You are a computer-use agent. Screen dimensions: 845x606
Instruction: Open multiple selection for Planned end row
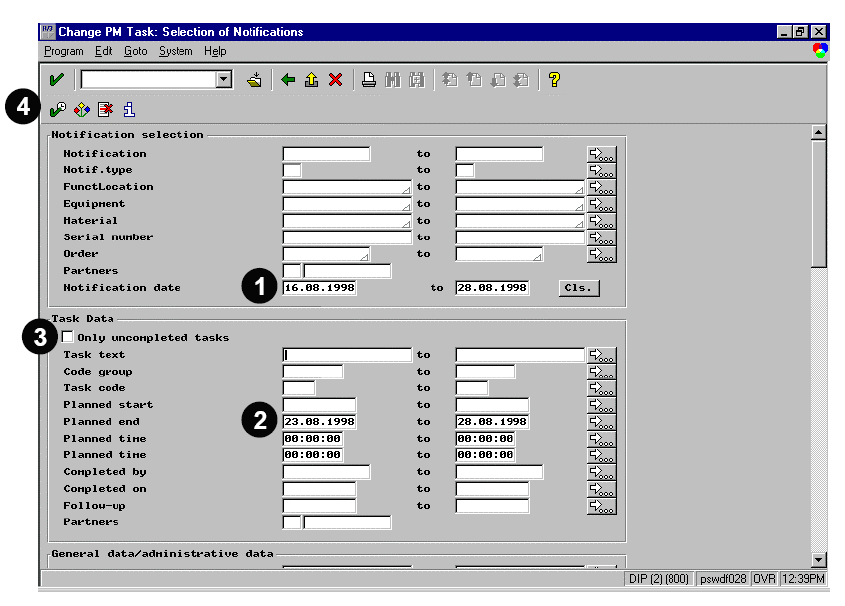point(601,422)
